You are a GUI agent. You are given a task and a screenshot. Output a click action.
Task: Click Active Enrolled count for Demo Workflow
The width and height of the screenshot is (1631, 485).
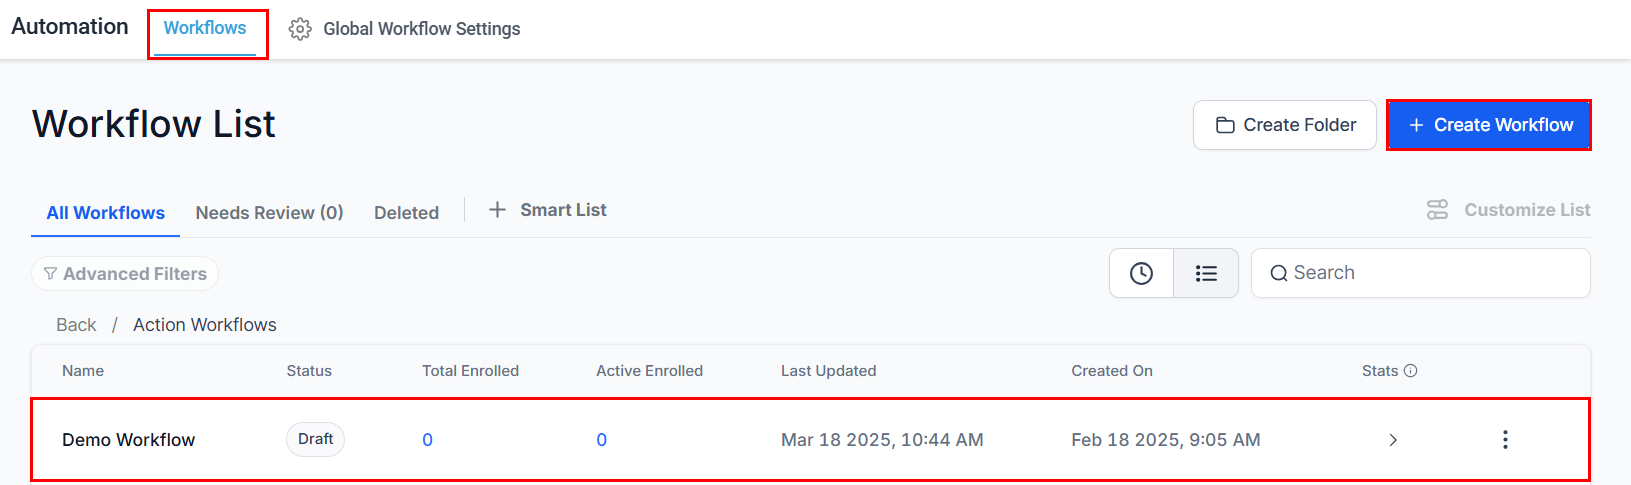point(601,440)
